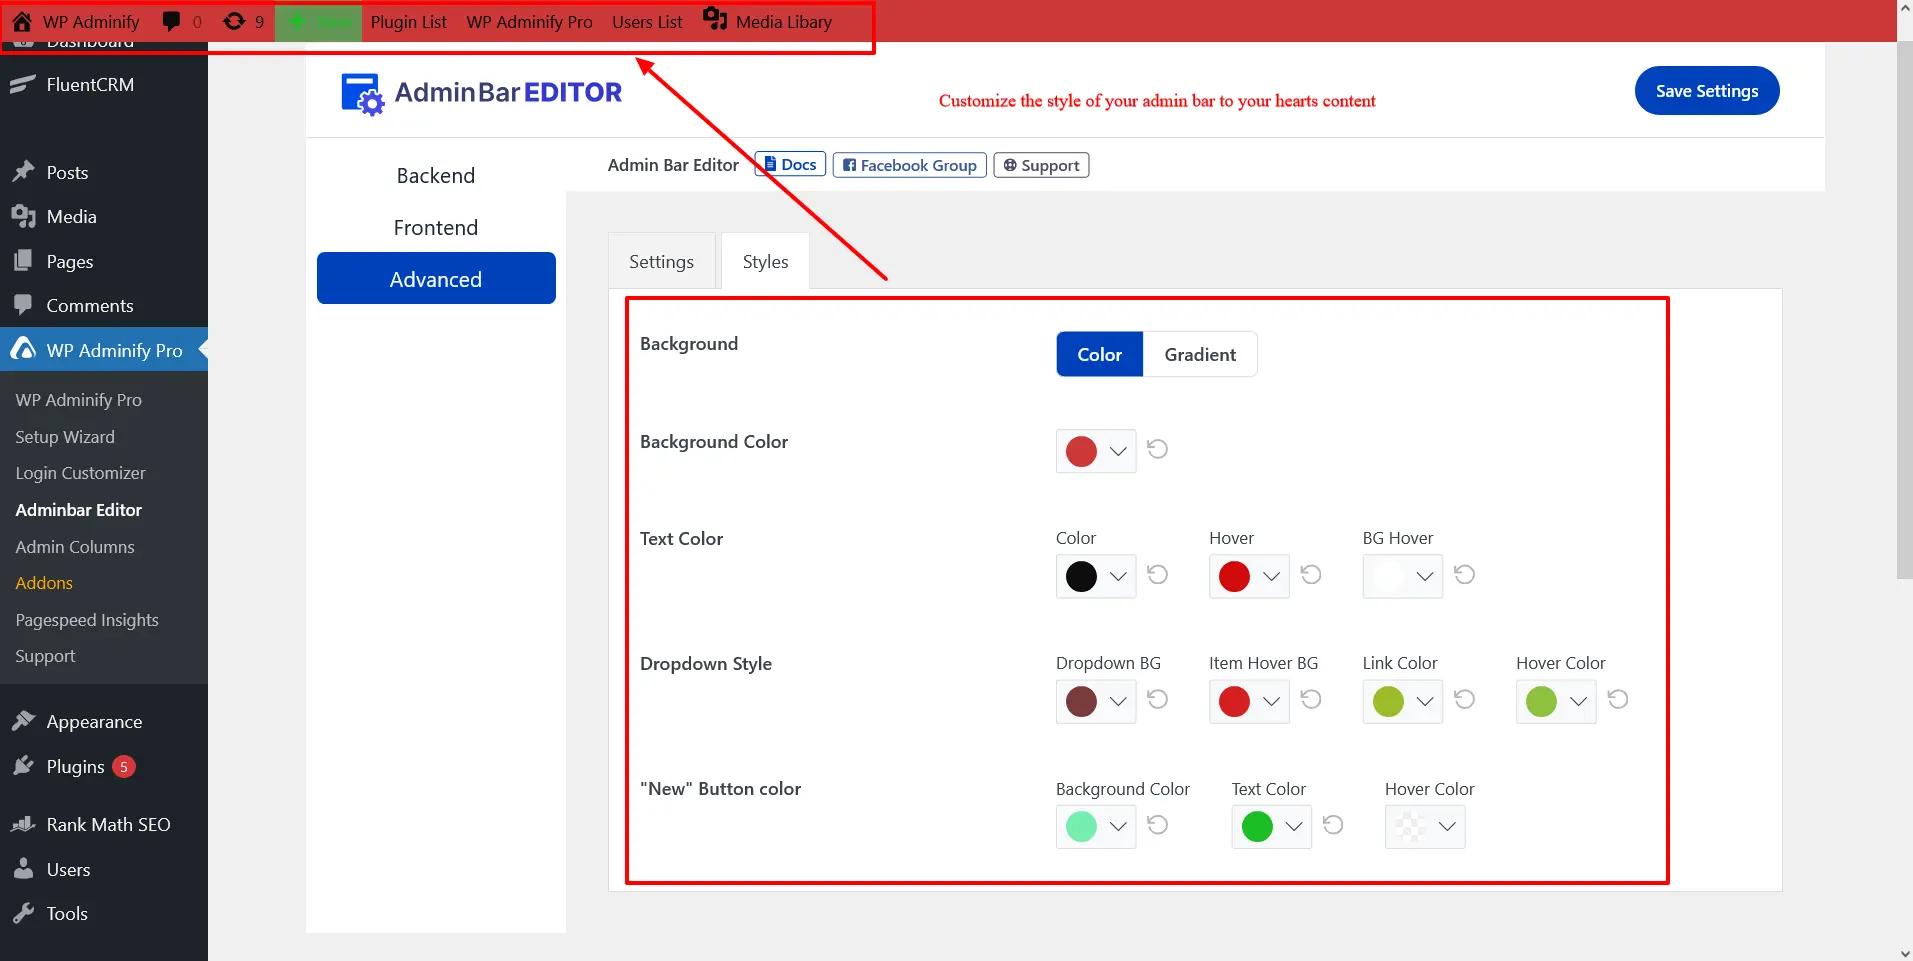1913x961 pixels.
Task: Switch to the Settings tab
Action: 660,261
